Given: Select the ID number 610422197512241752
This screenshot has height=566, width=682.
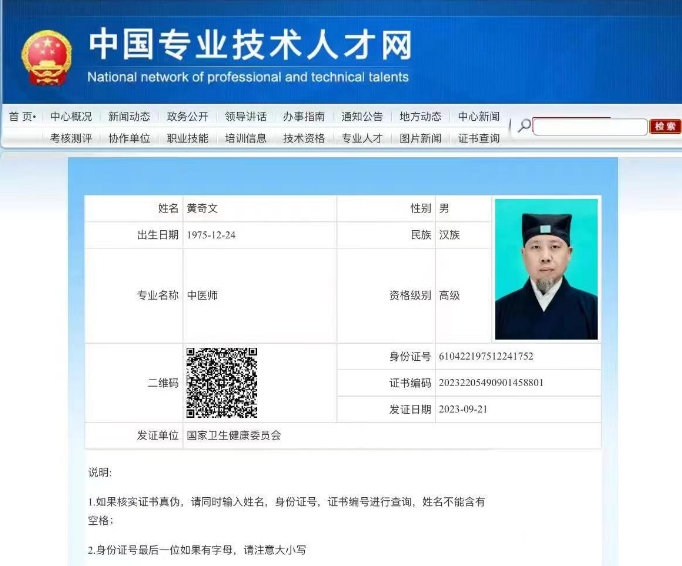Looking at the screenshot, I should click(486, 356).
